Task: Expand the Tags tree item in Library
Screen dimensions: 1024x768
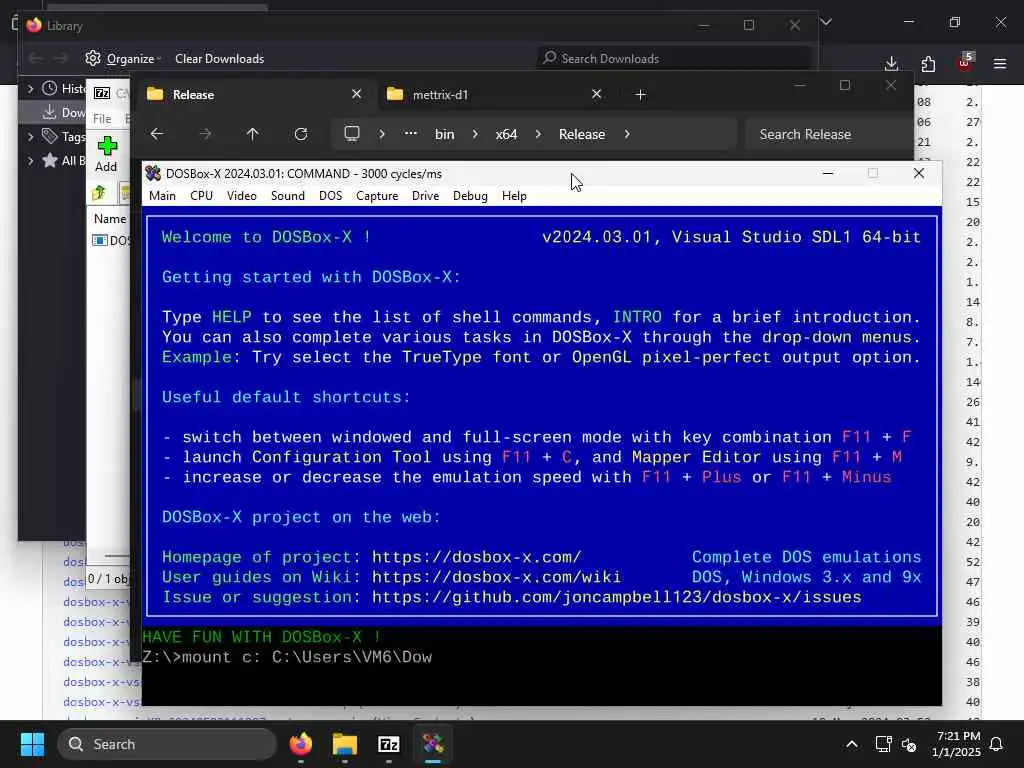Action: click(30, 136)
